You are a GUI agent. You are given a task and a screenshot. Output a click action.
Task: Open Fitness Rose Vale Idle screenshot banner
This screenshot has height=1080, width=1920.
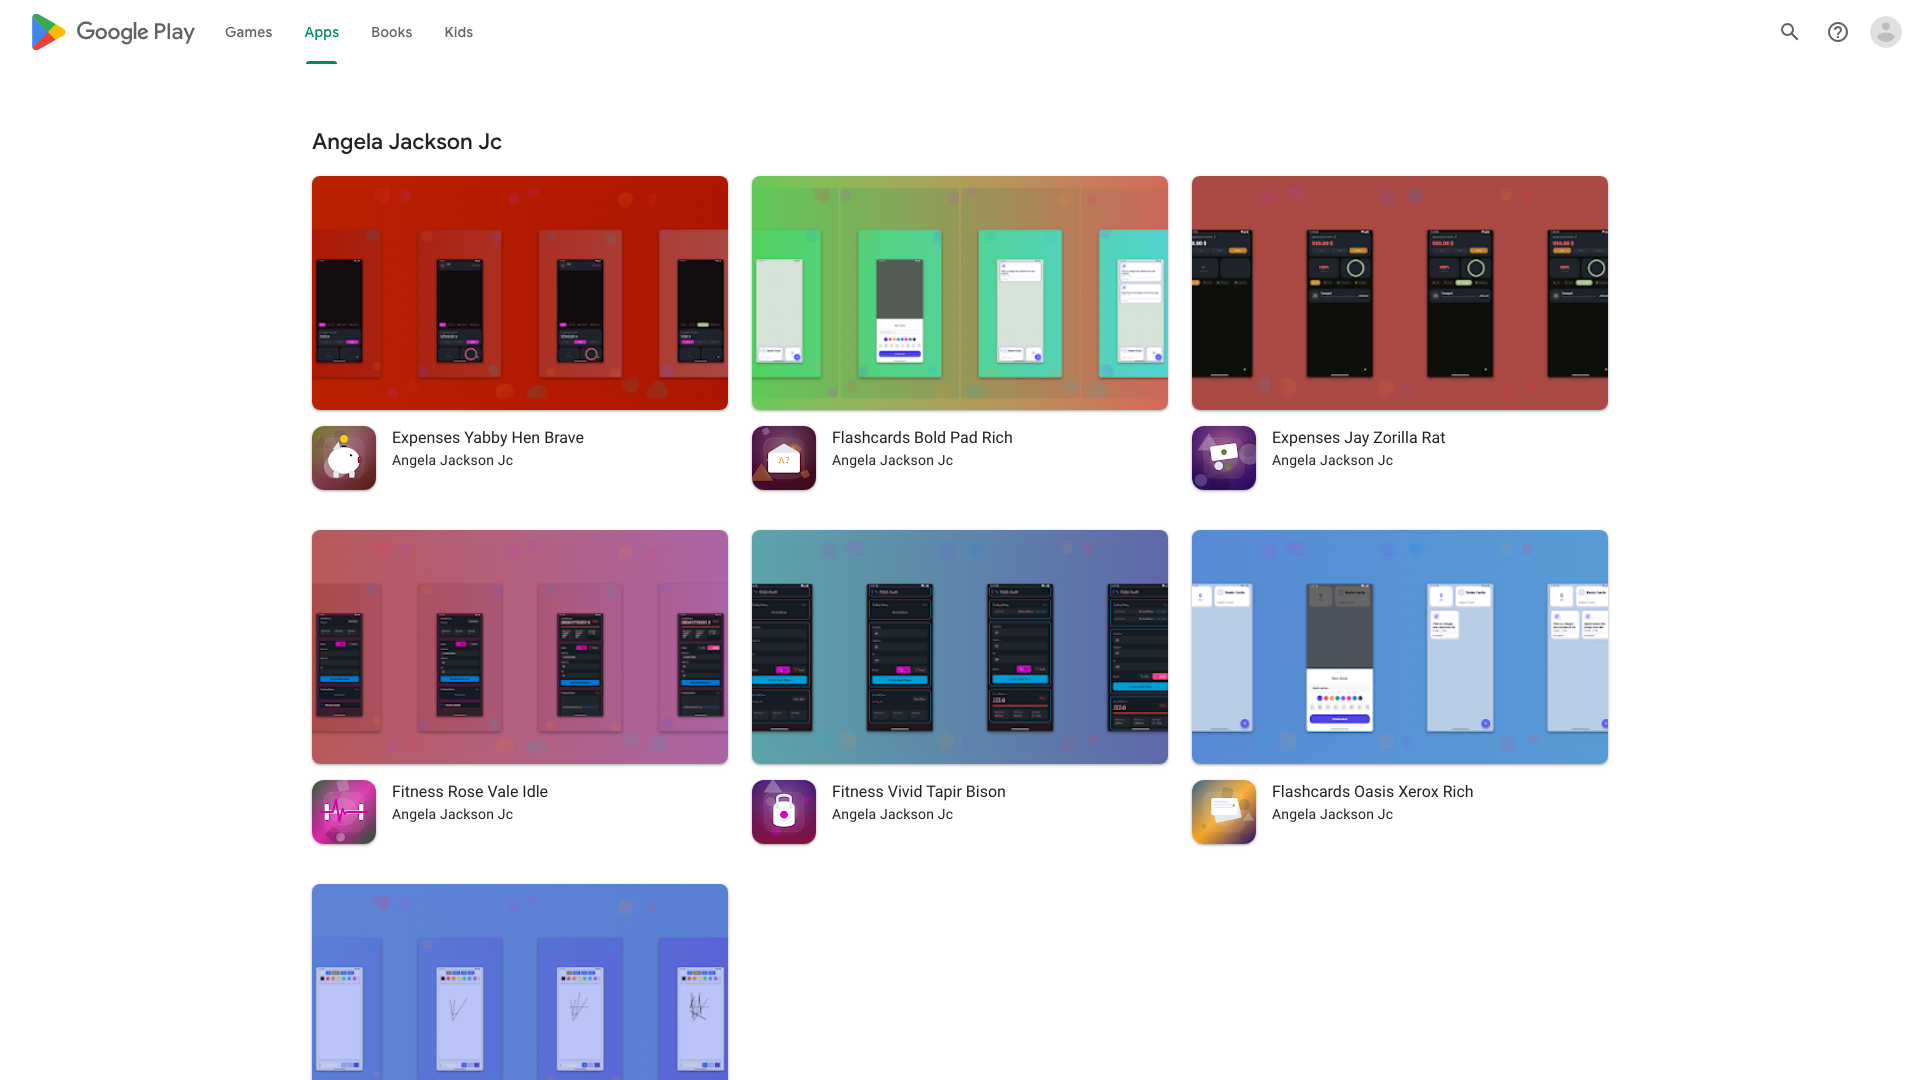tap(520, 647)
